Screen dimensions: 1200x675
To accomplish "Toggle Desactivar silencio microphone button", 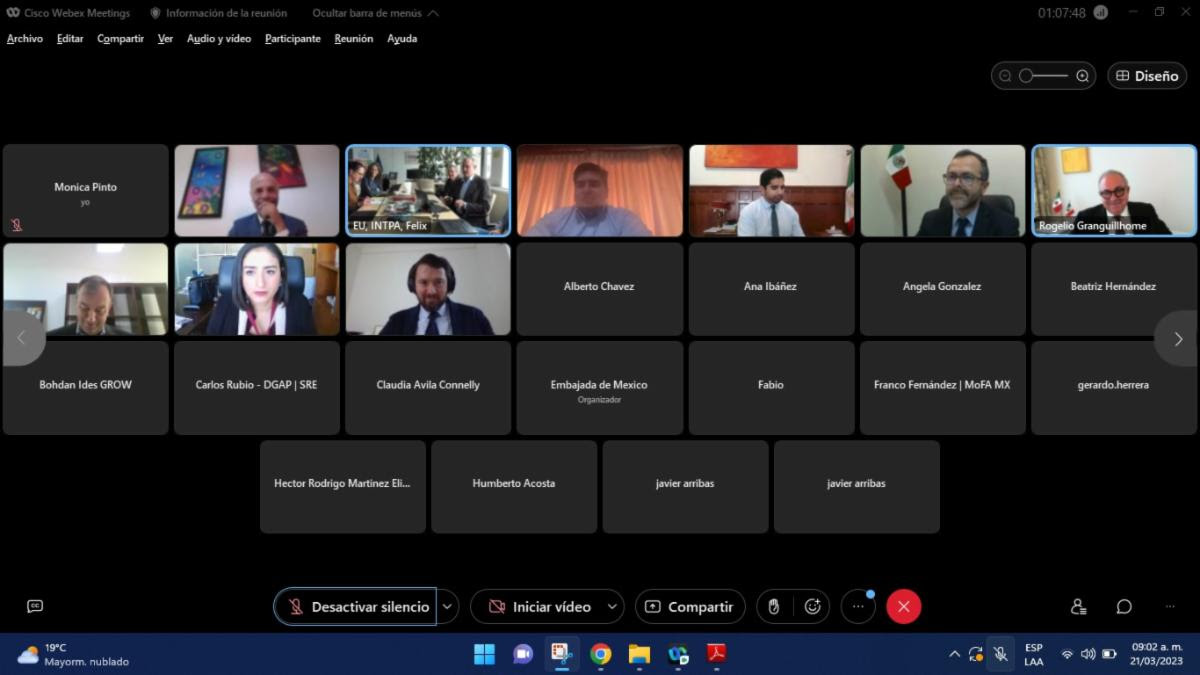I will point(356,606).
